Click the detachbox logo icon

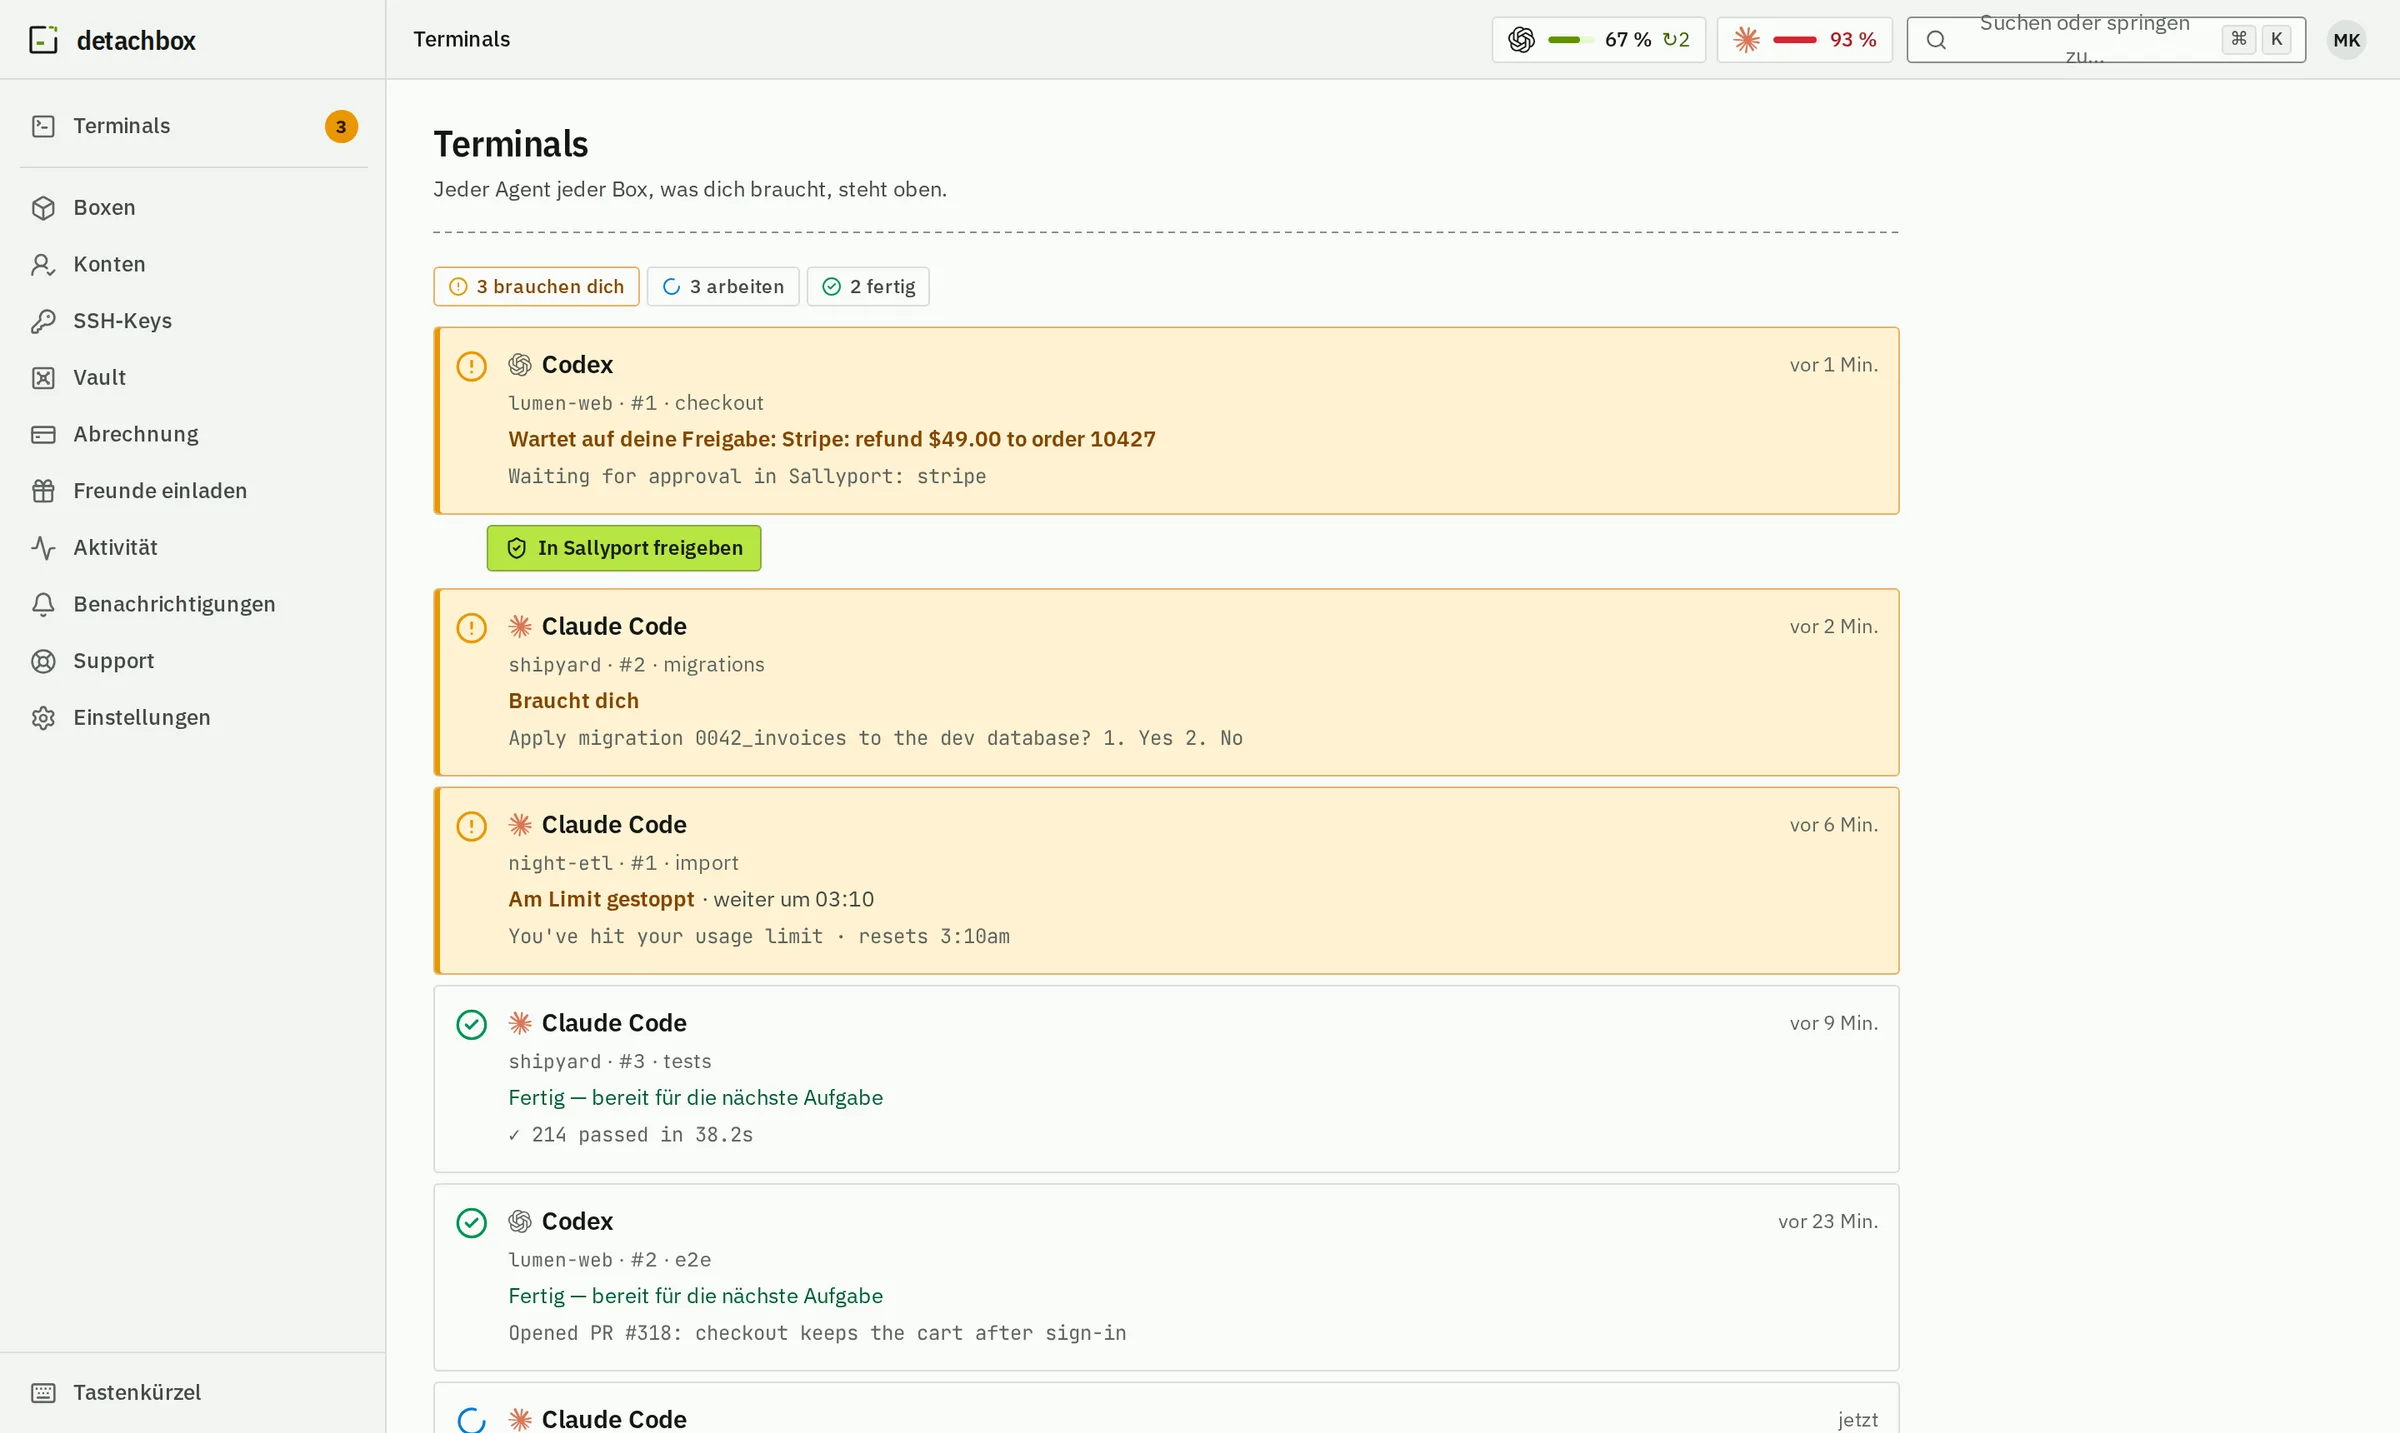point(43,40)
